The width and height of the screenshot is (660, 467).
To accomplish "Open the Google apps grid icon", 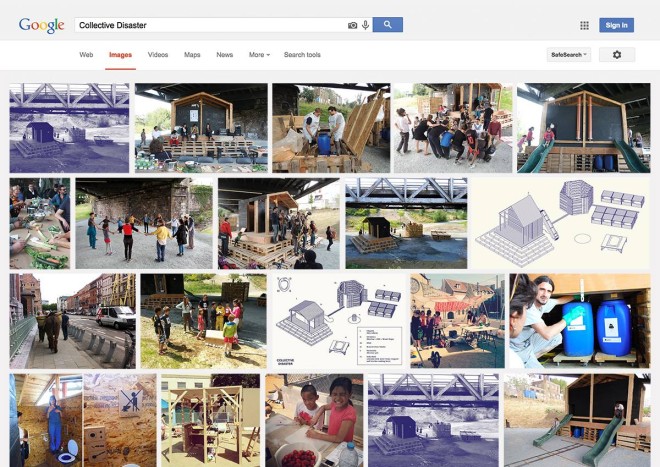I will pyautogui.click(x=584, y=25).
